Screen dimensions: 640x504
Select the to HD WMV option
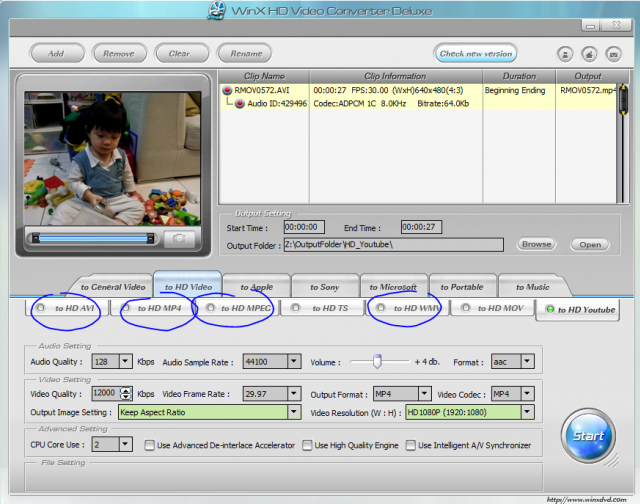[x=407, y=308]
